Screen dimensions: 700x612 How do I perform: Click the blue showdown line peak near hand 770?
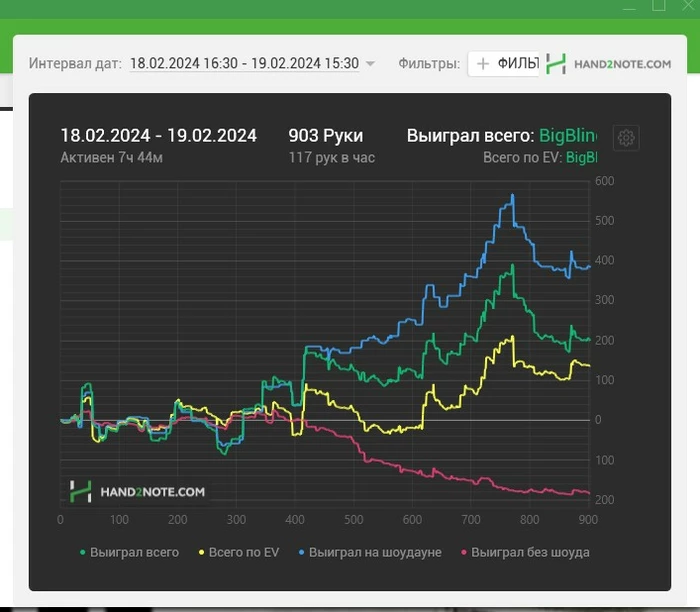click(512, 195)
